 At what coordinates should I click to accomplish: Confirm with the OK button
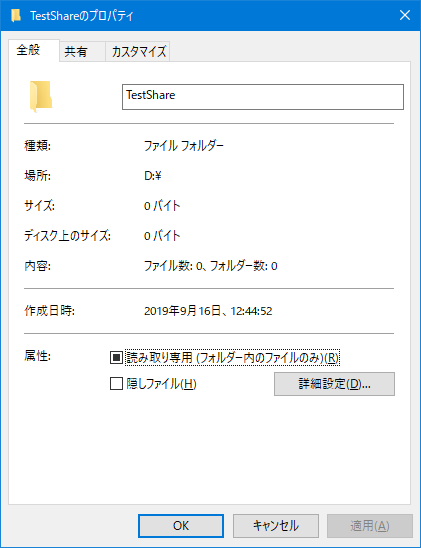tap(181, 526)
